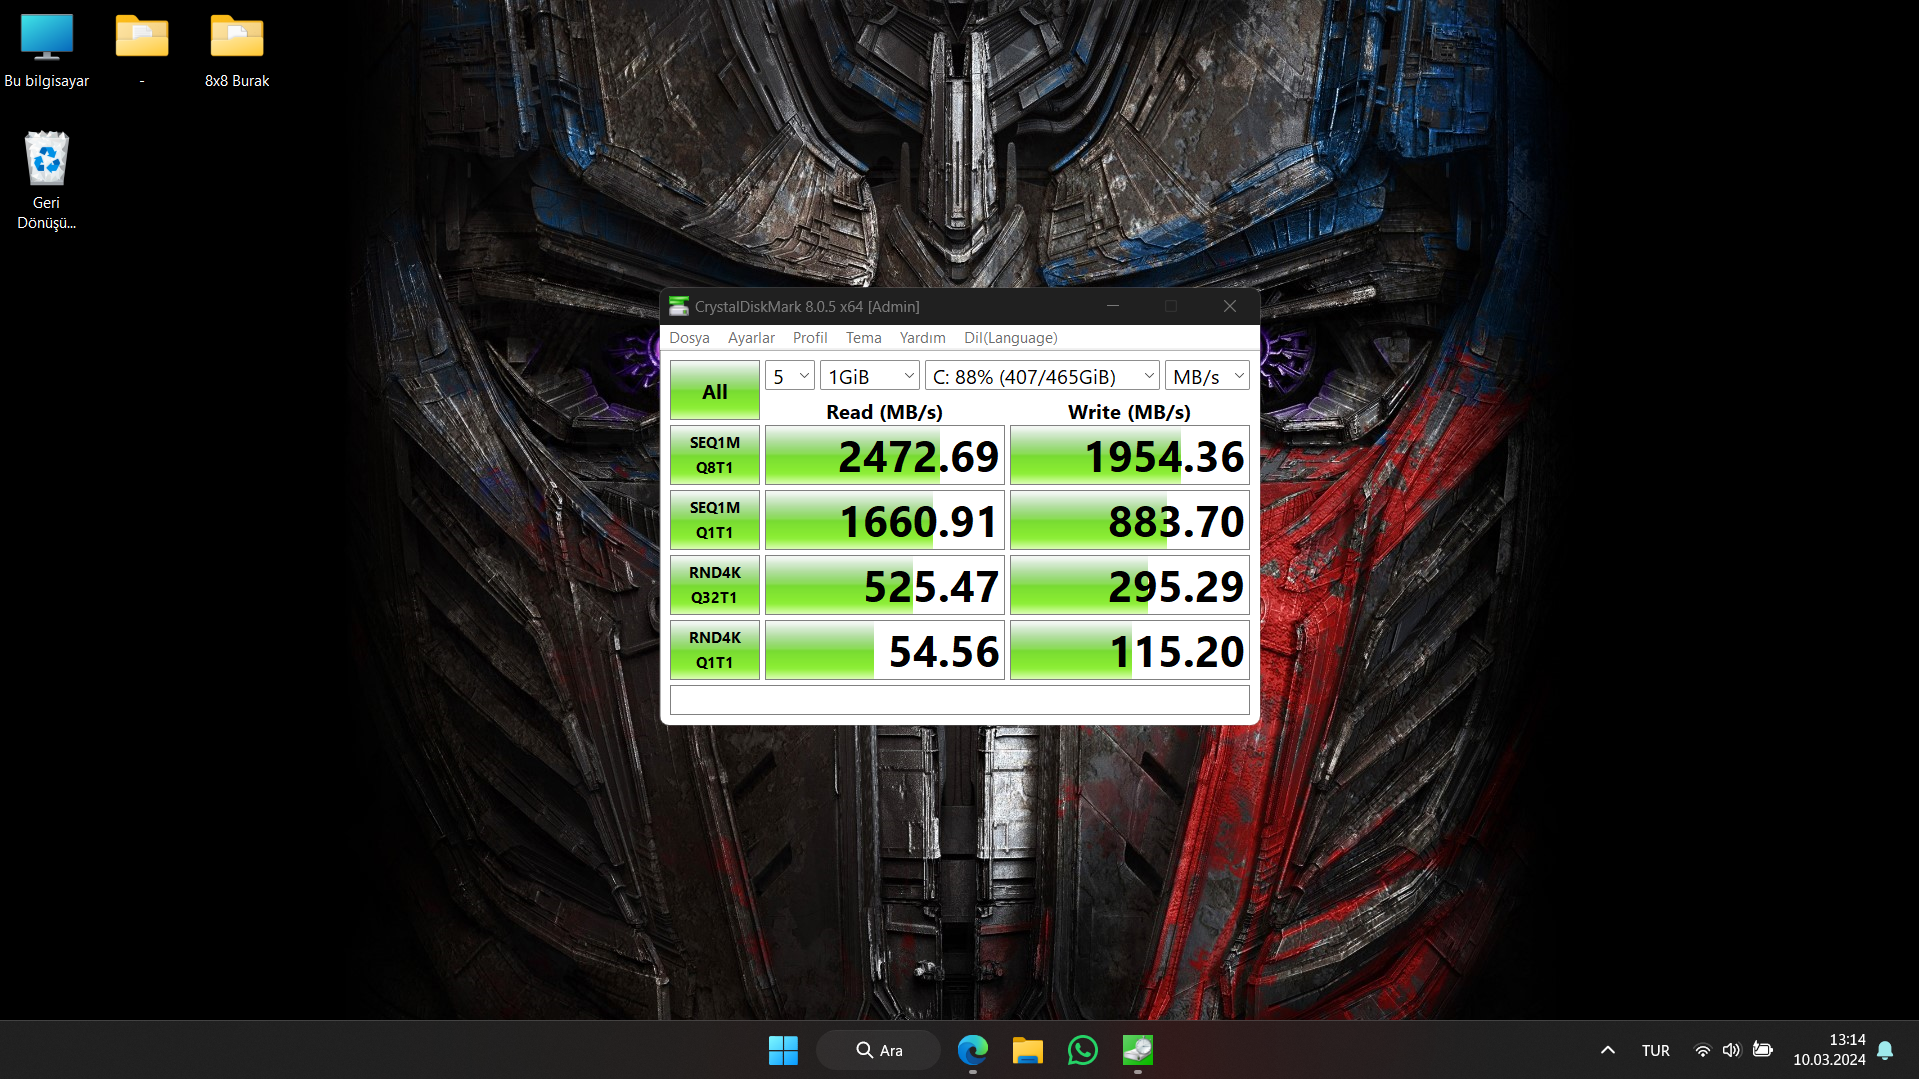Image resolution: width=1919 pixels, height=1079 pixels.
Task: Open the Yardım menu
Action: click(922, 338)
